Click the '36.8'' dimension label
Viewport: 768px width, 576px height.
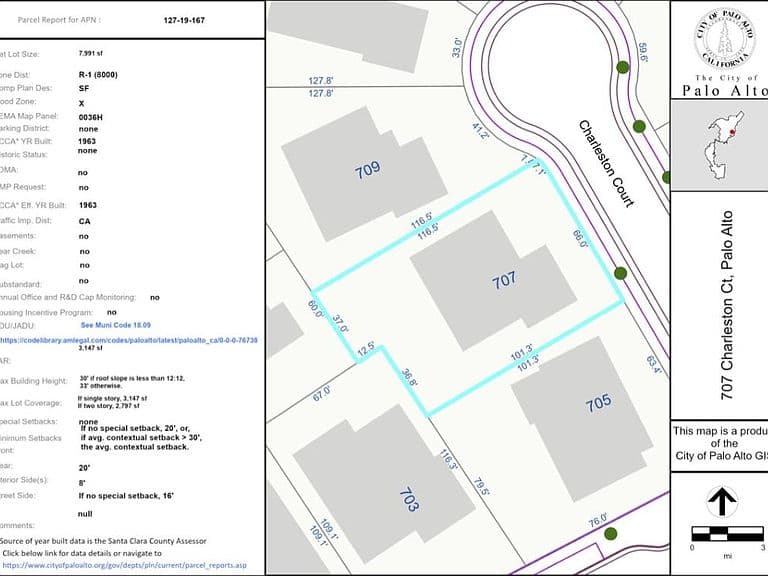(x=409, y=378)
